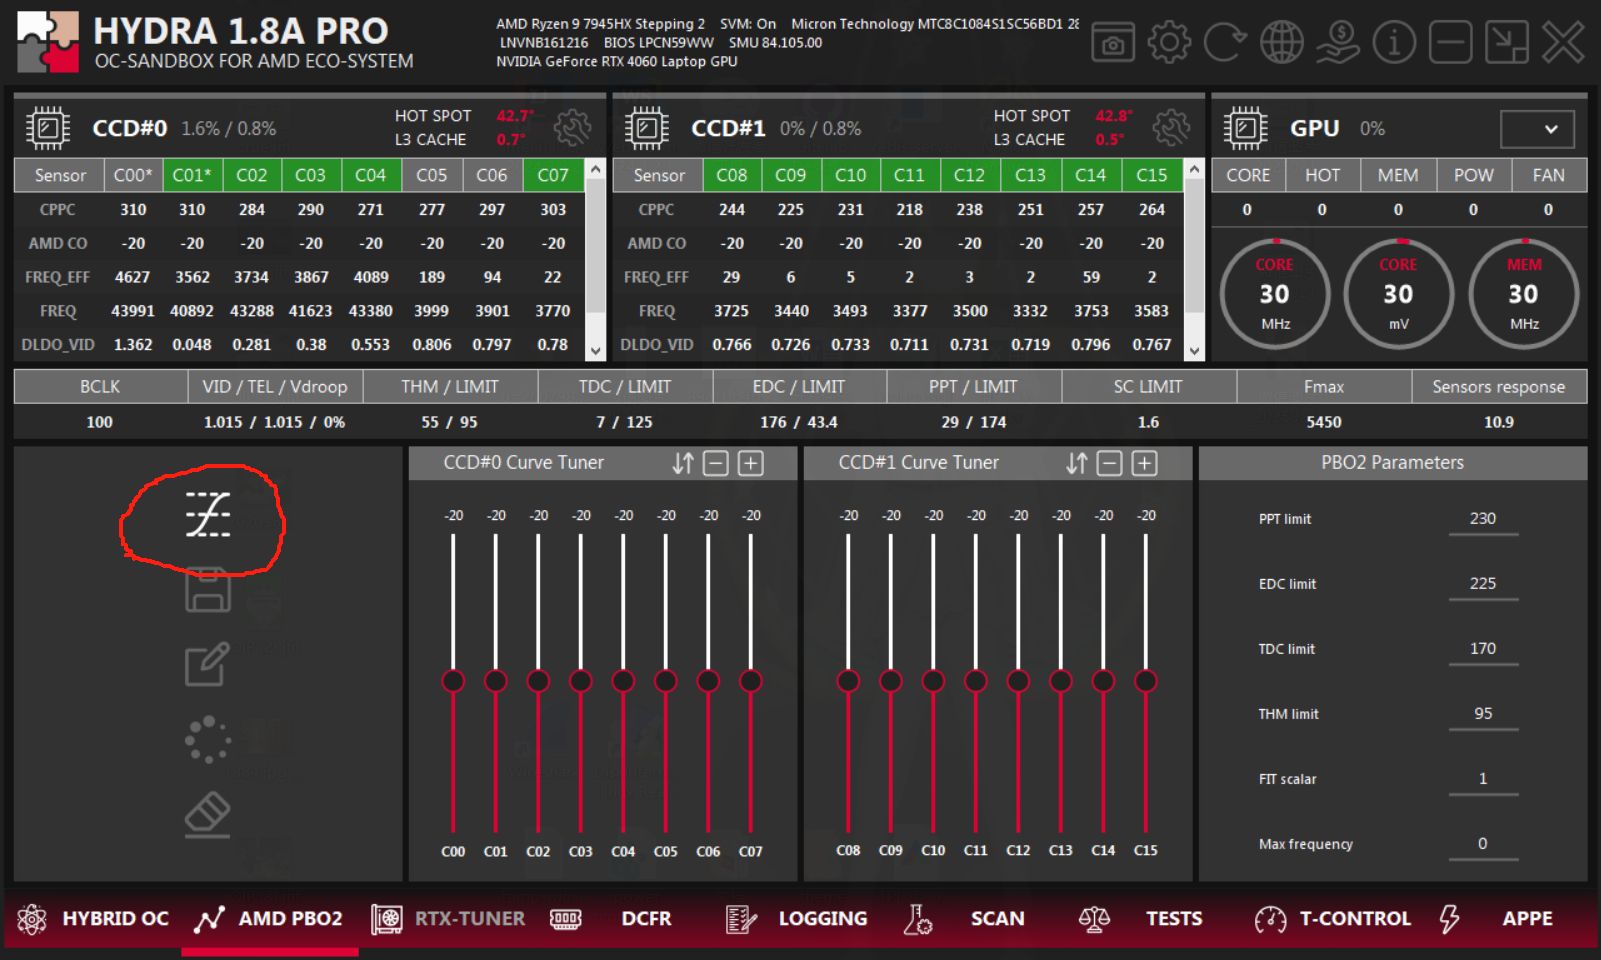Switch to RTX-TUNER tab
This screenshot has height=960, width=1601.
[x=448, y=919]
